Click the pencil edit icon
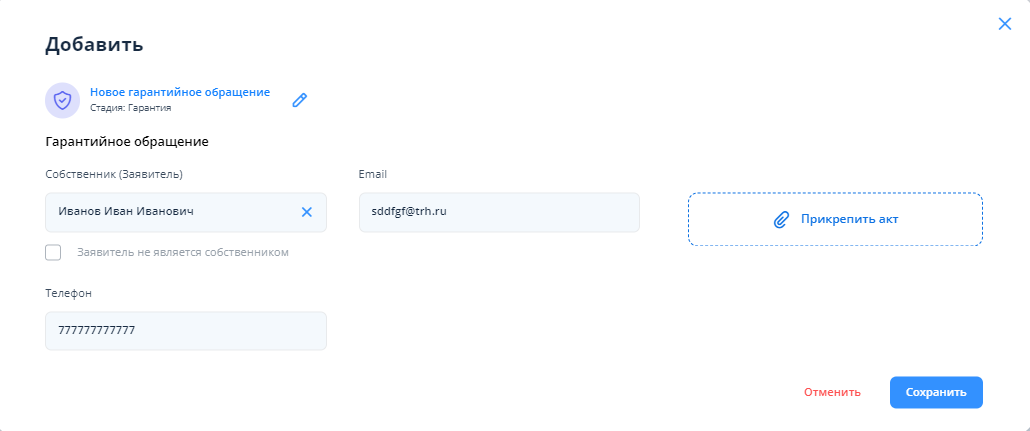This screenshot has width=1030, height=431. [299, 100]
